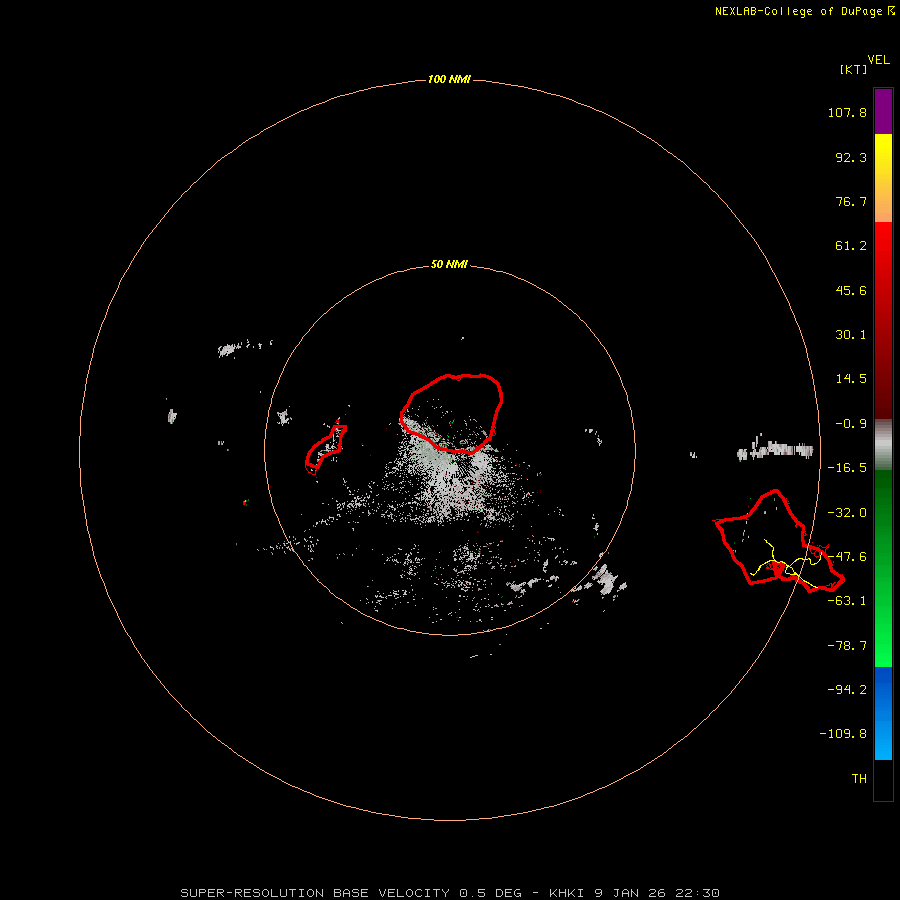Click the 76.7 velocity scale value
The height and width of the screenshot is (900, 900).
[x=851, y=201]
